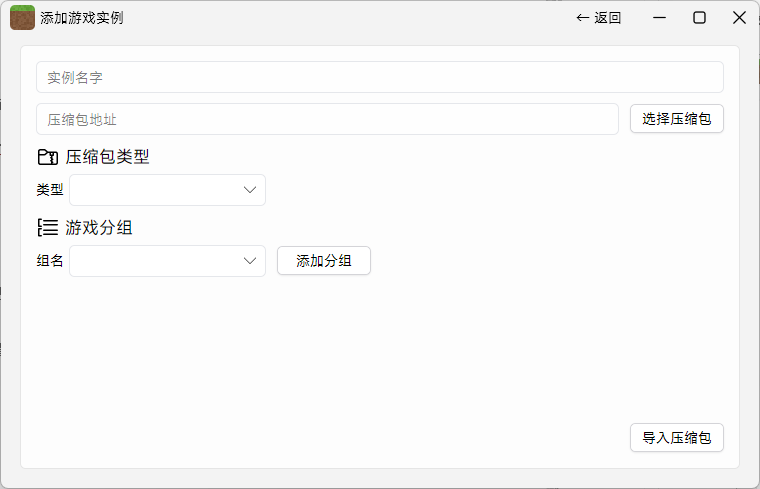This screenshot has width=760, height=489.
Task: Go back with the 返回 arrow button
Action: 599,17
